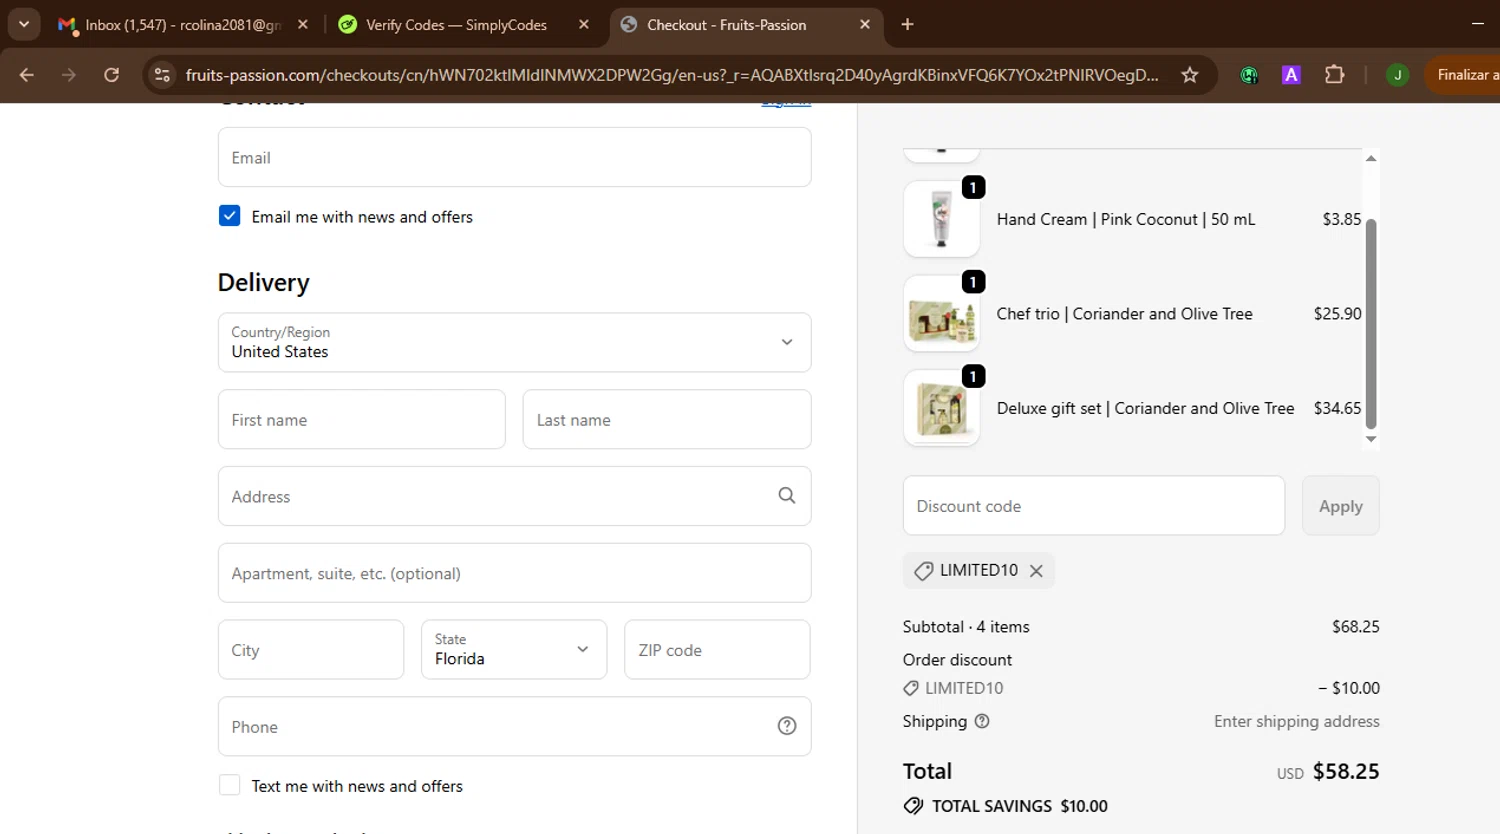Click the total savings tag icon
Screen dimensions: 1500x834
[x=913, y=806]
